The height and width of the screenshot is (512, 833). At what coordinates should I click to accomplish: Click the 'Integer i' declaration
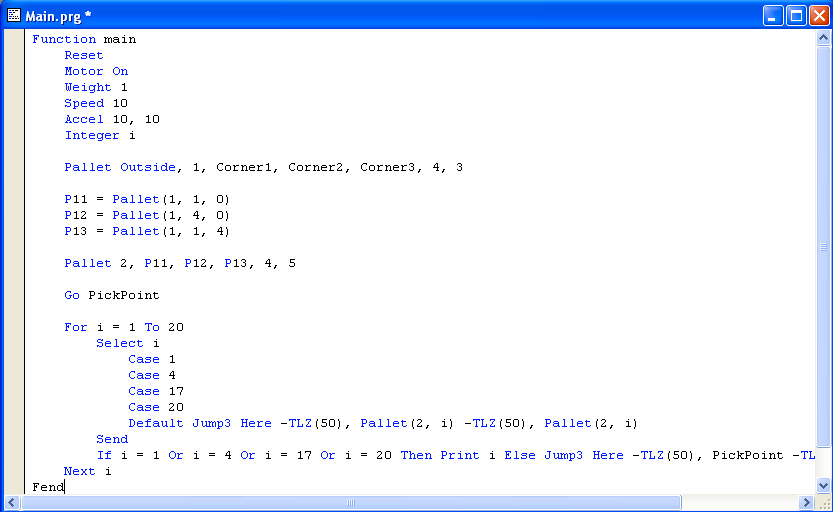[x=100, y=135]
